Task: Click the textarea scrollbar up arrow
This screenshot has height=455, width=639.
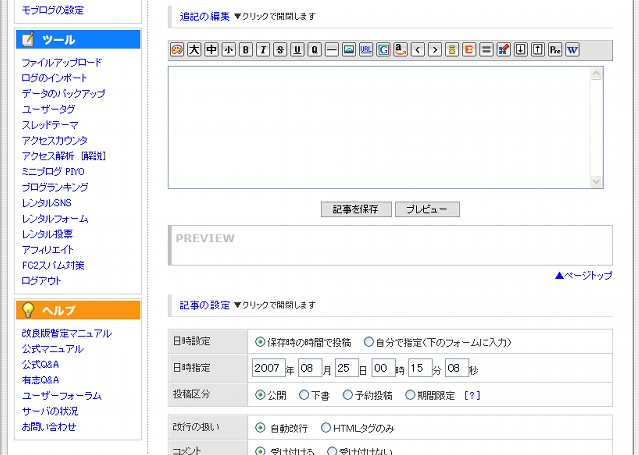Action: 596,74
